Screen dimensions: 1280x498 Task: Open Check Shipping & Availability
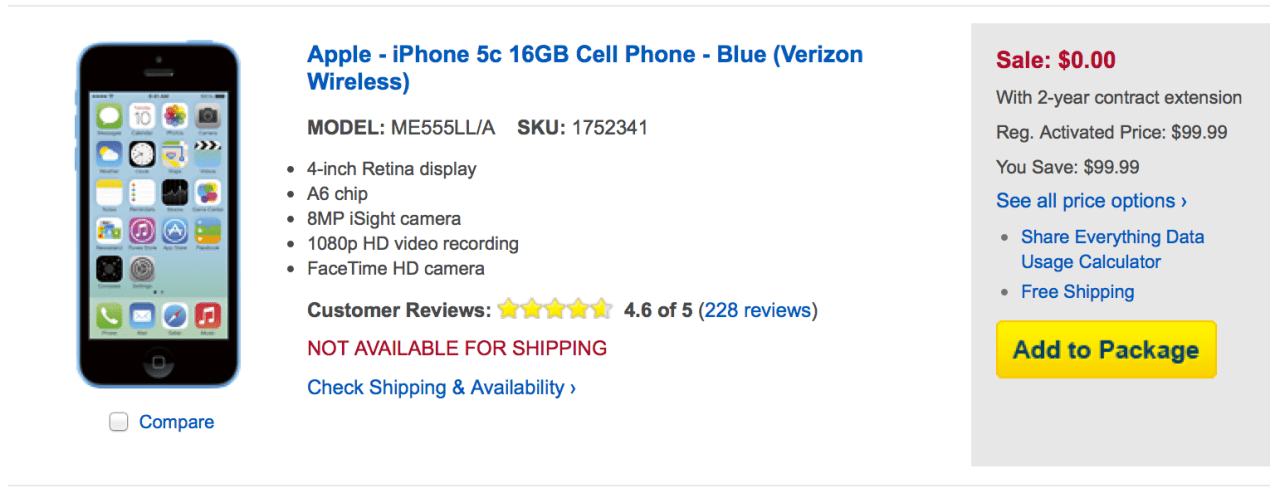[441, 387]
